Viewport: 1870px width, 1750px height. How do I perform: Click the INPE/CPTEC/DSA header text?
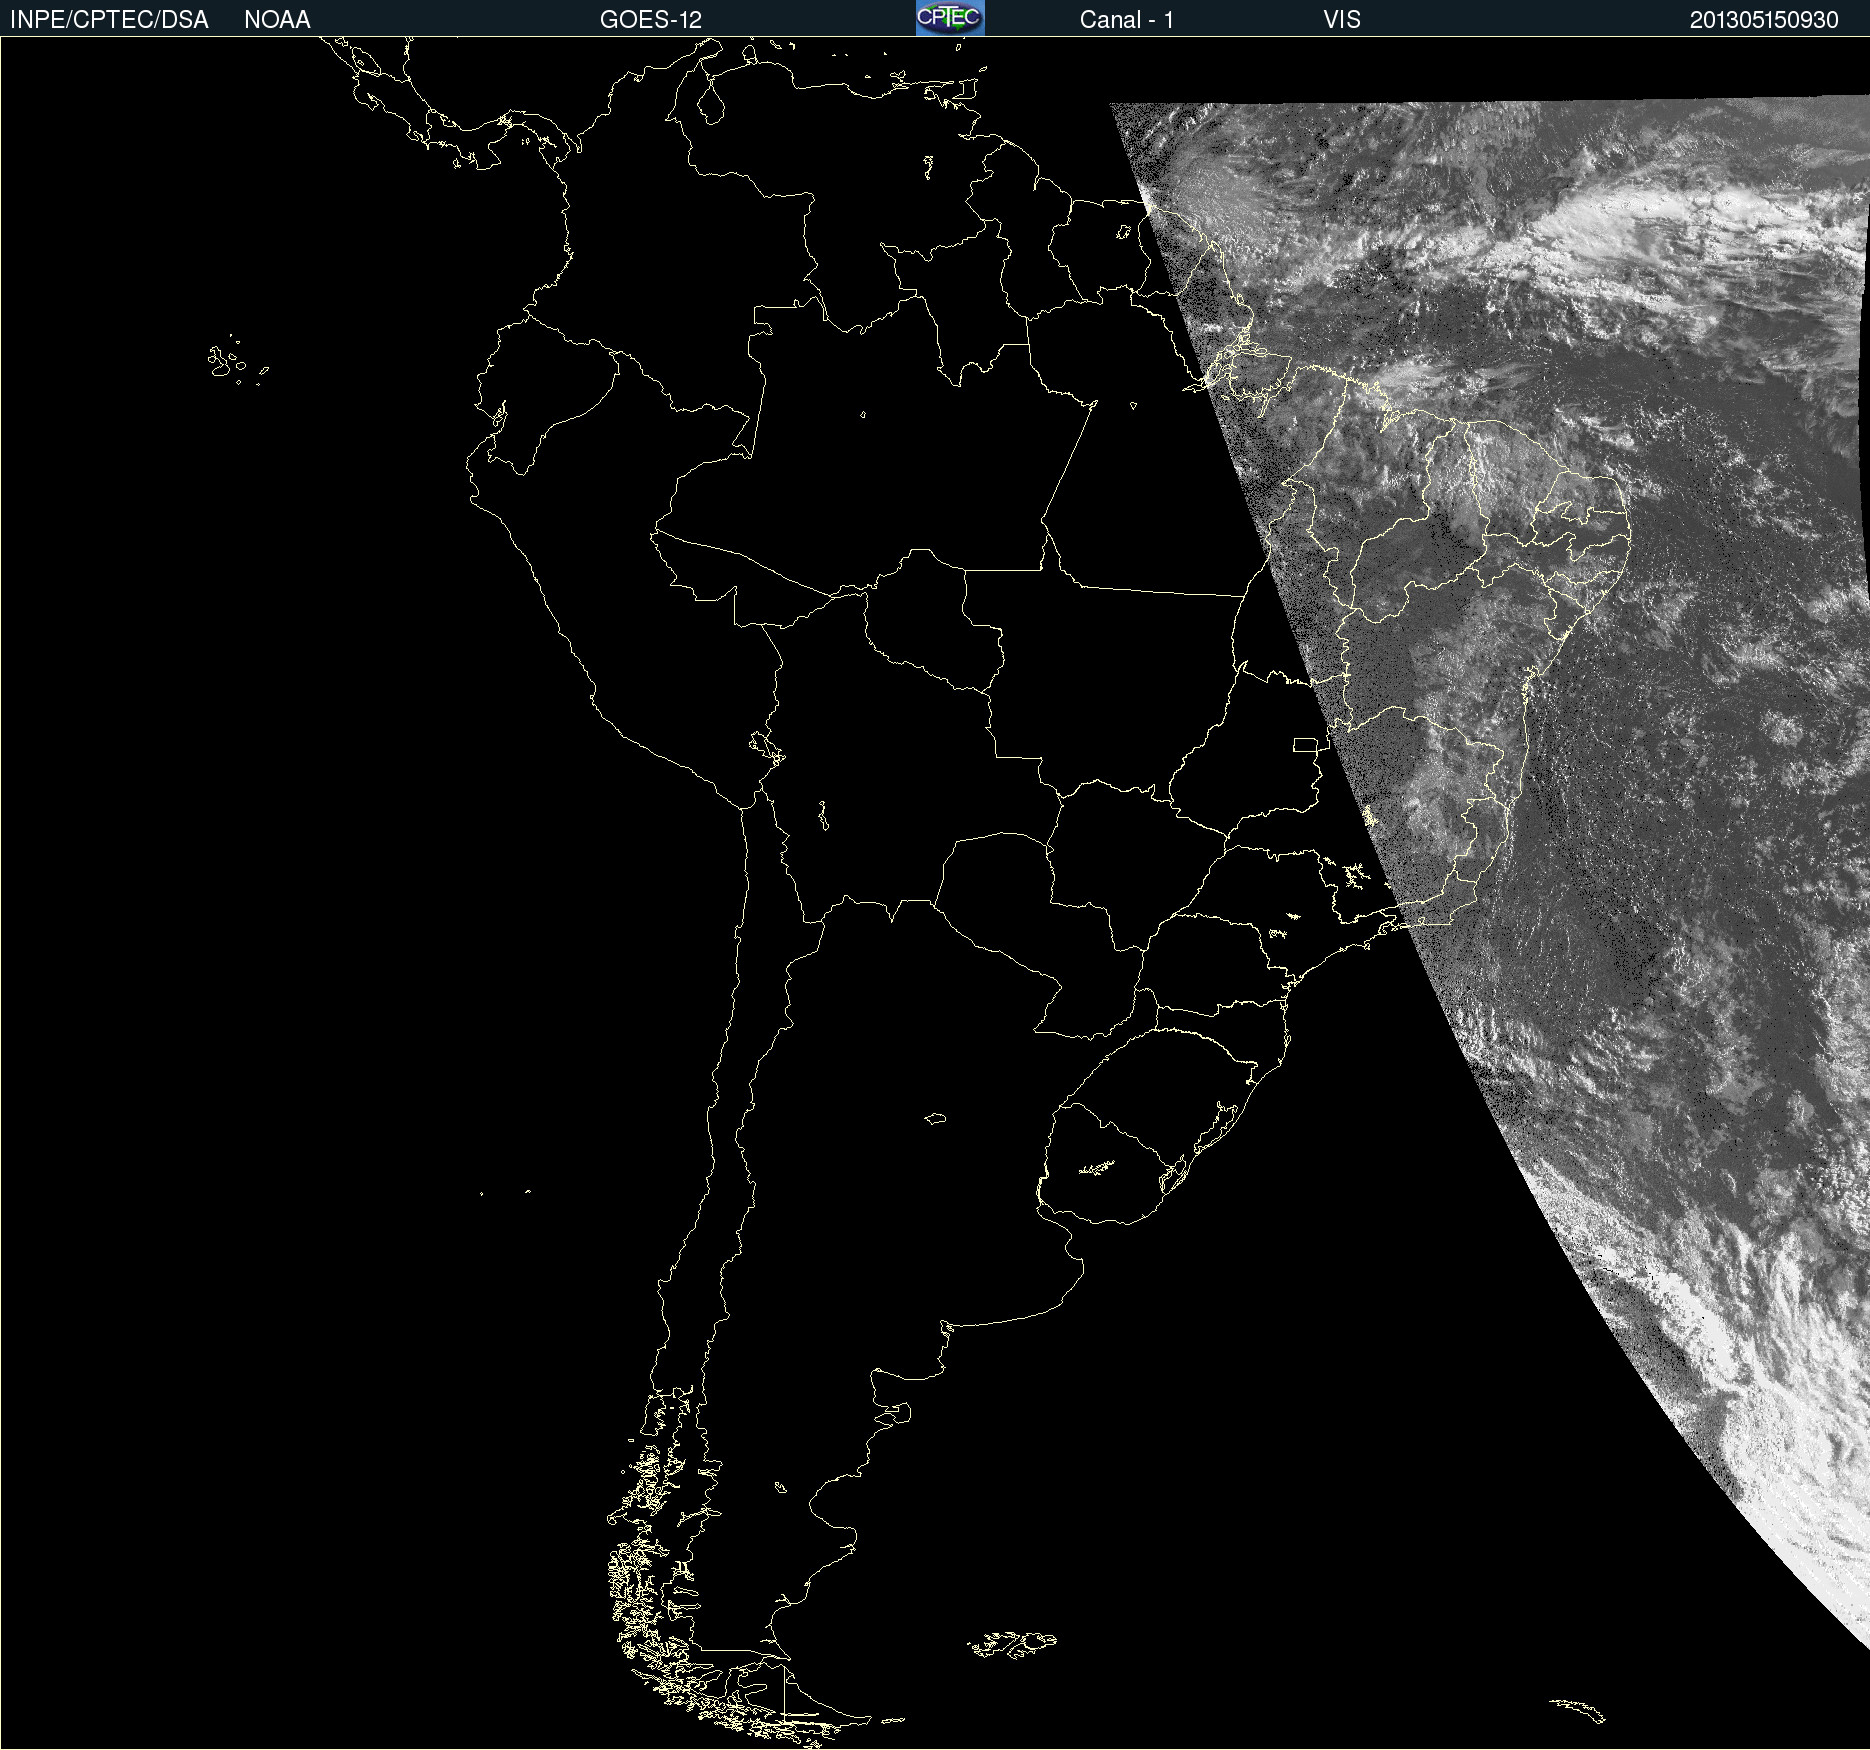pos(109,20)
